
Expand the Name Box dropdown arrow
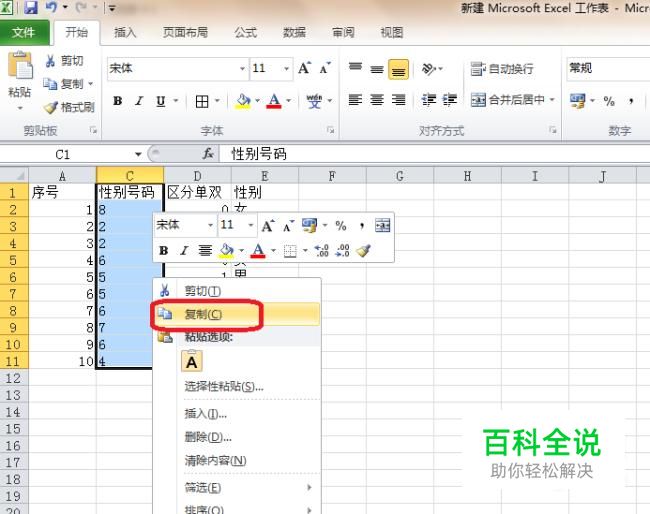138,154
